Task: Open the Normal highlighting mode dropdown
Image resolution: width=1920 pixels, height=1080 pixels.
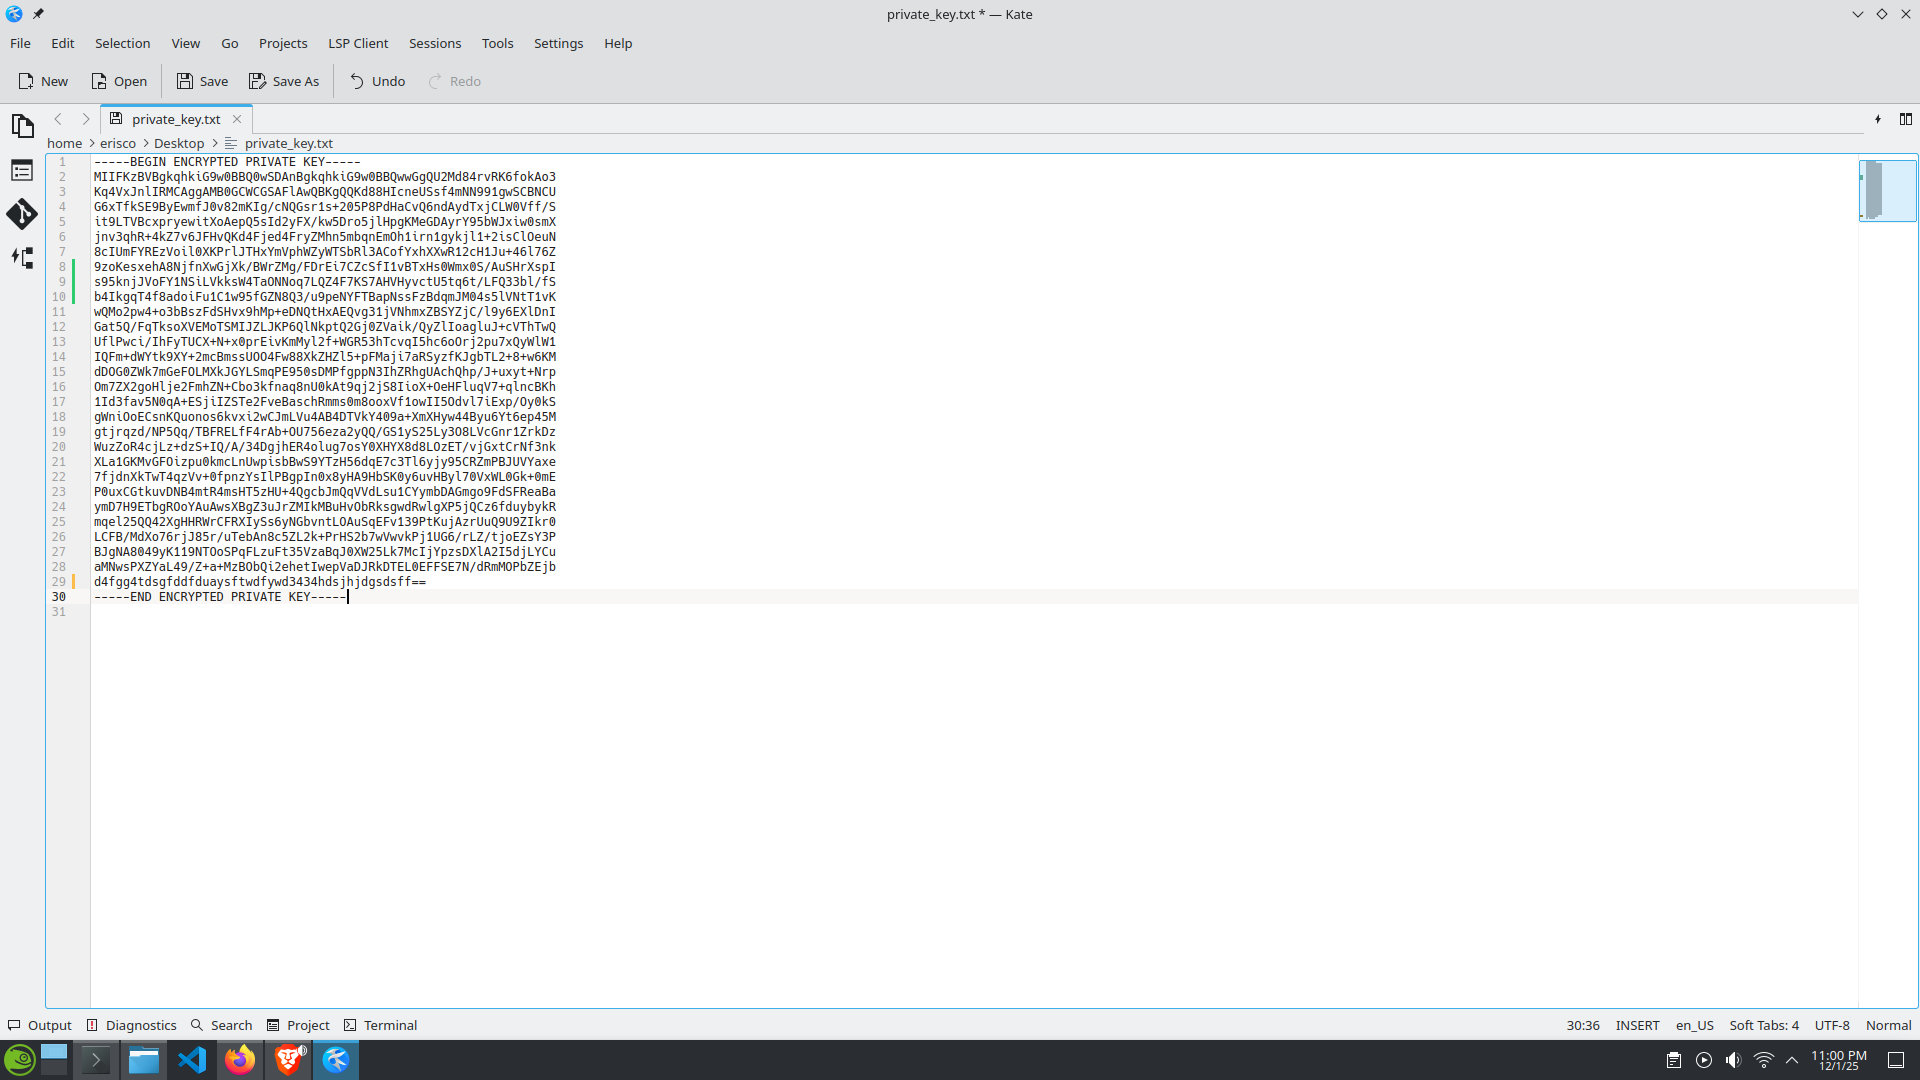Action: pyautogui.click(x=1888, y=1025)
